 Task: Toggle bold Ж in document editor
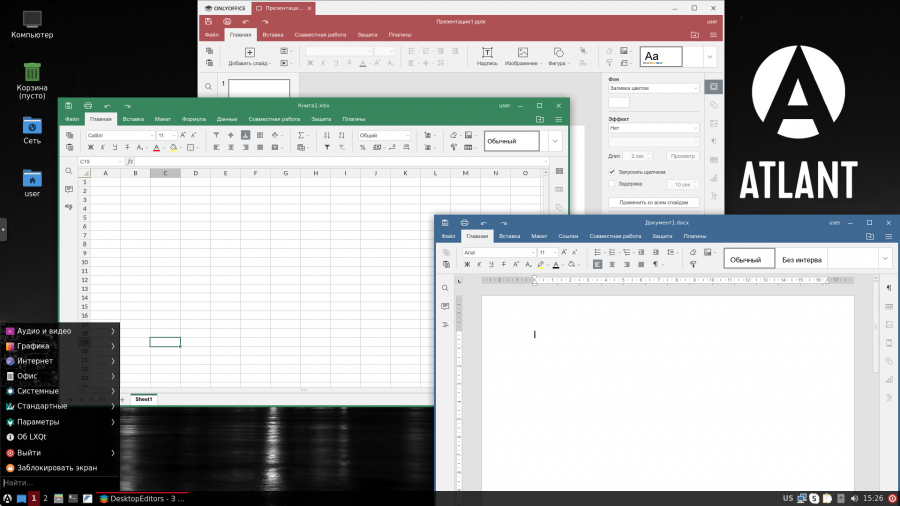coord(467,264)
